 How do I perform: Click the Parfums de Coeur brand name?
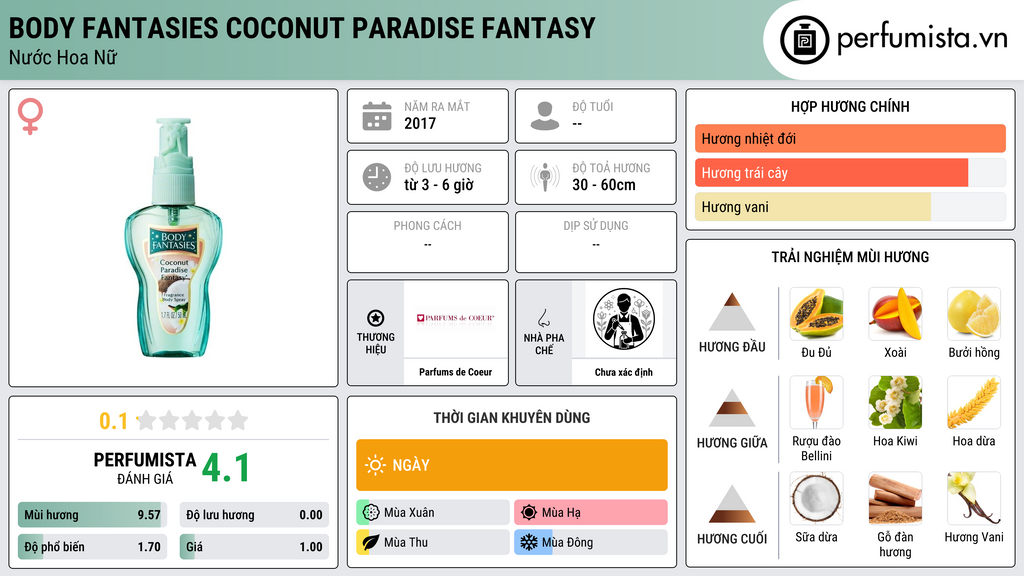[x=456, y=372]
